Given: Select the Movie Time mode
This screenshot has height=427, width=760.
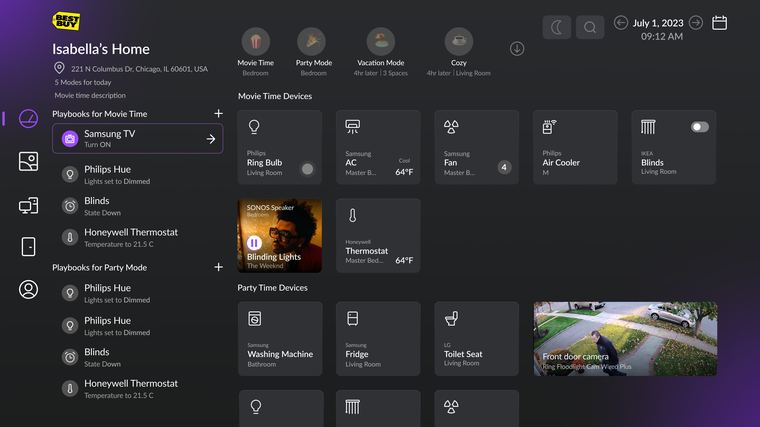Looking at the screenshot, I should coord(255,52).
